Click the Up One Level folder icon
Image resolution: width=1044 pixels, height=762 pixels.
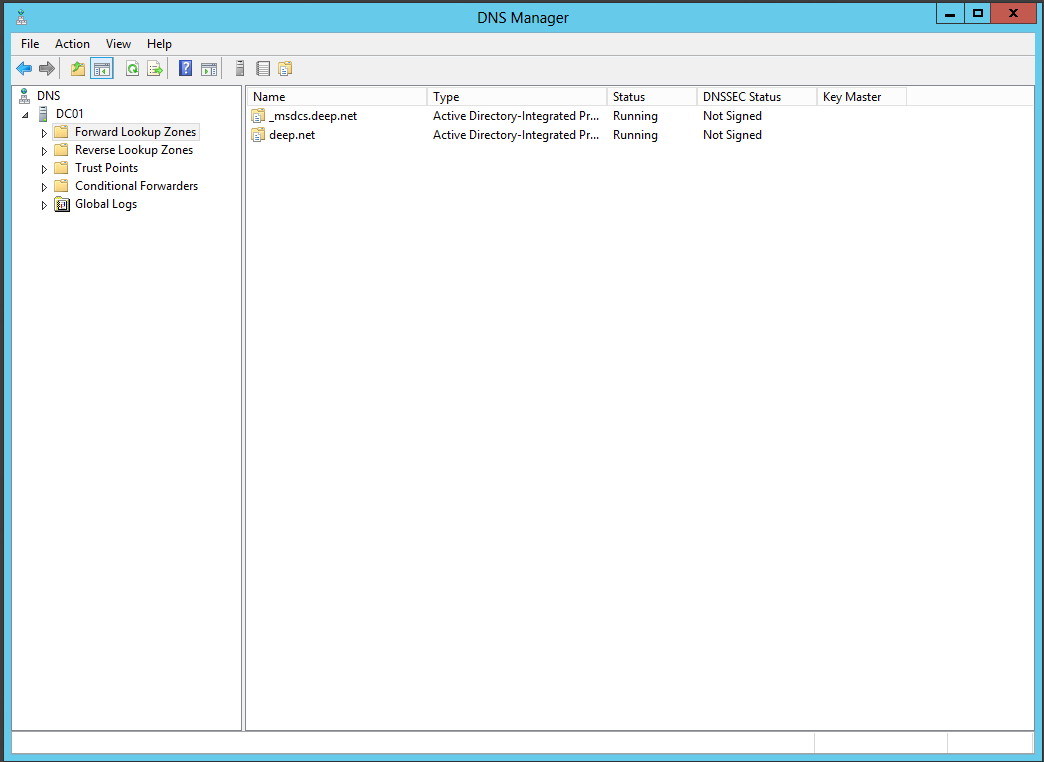pos(78,69)
